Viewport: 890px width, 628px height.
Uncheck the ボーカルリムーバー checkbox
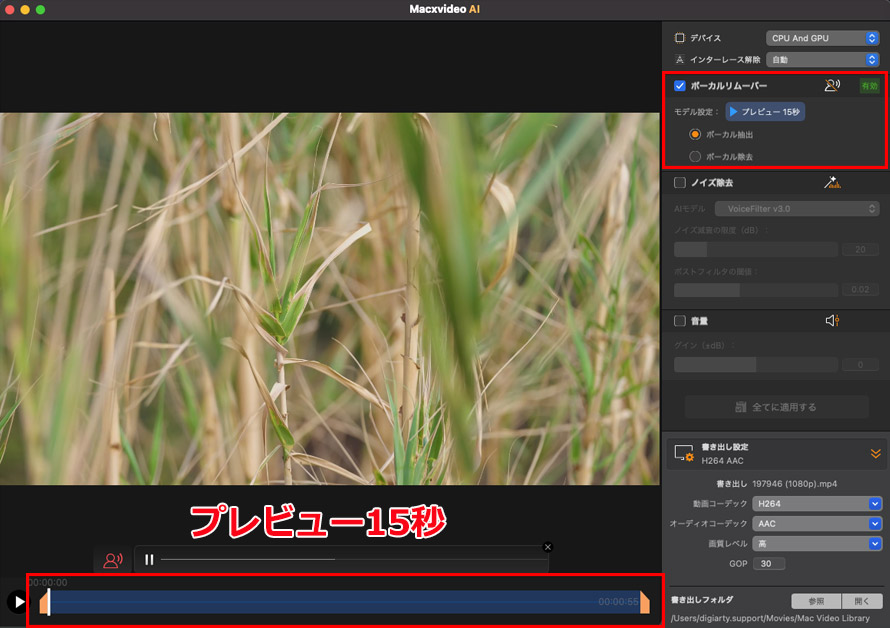[680, 86]
